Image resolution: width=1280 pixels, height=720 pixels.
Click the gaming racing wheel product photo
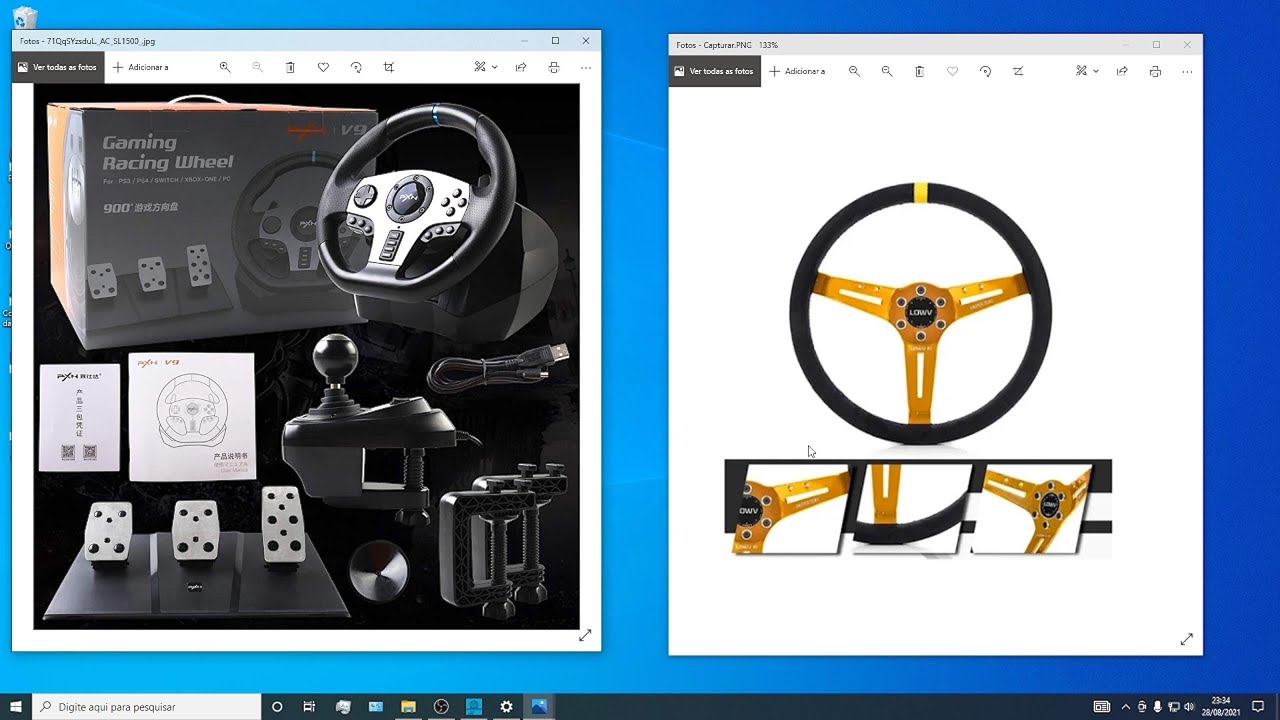click(x=306, y=356)
